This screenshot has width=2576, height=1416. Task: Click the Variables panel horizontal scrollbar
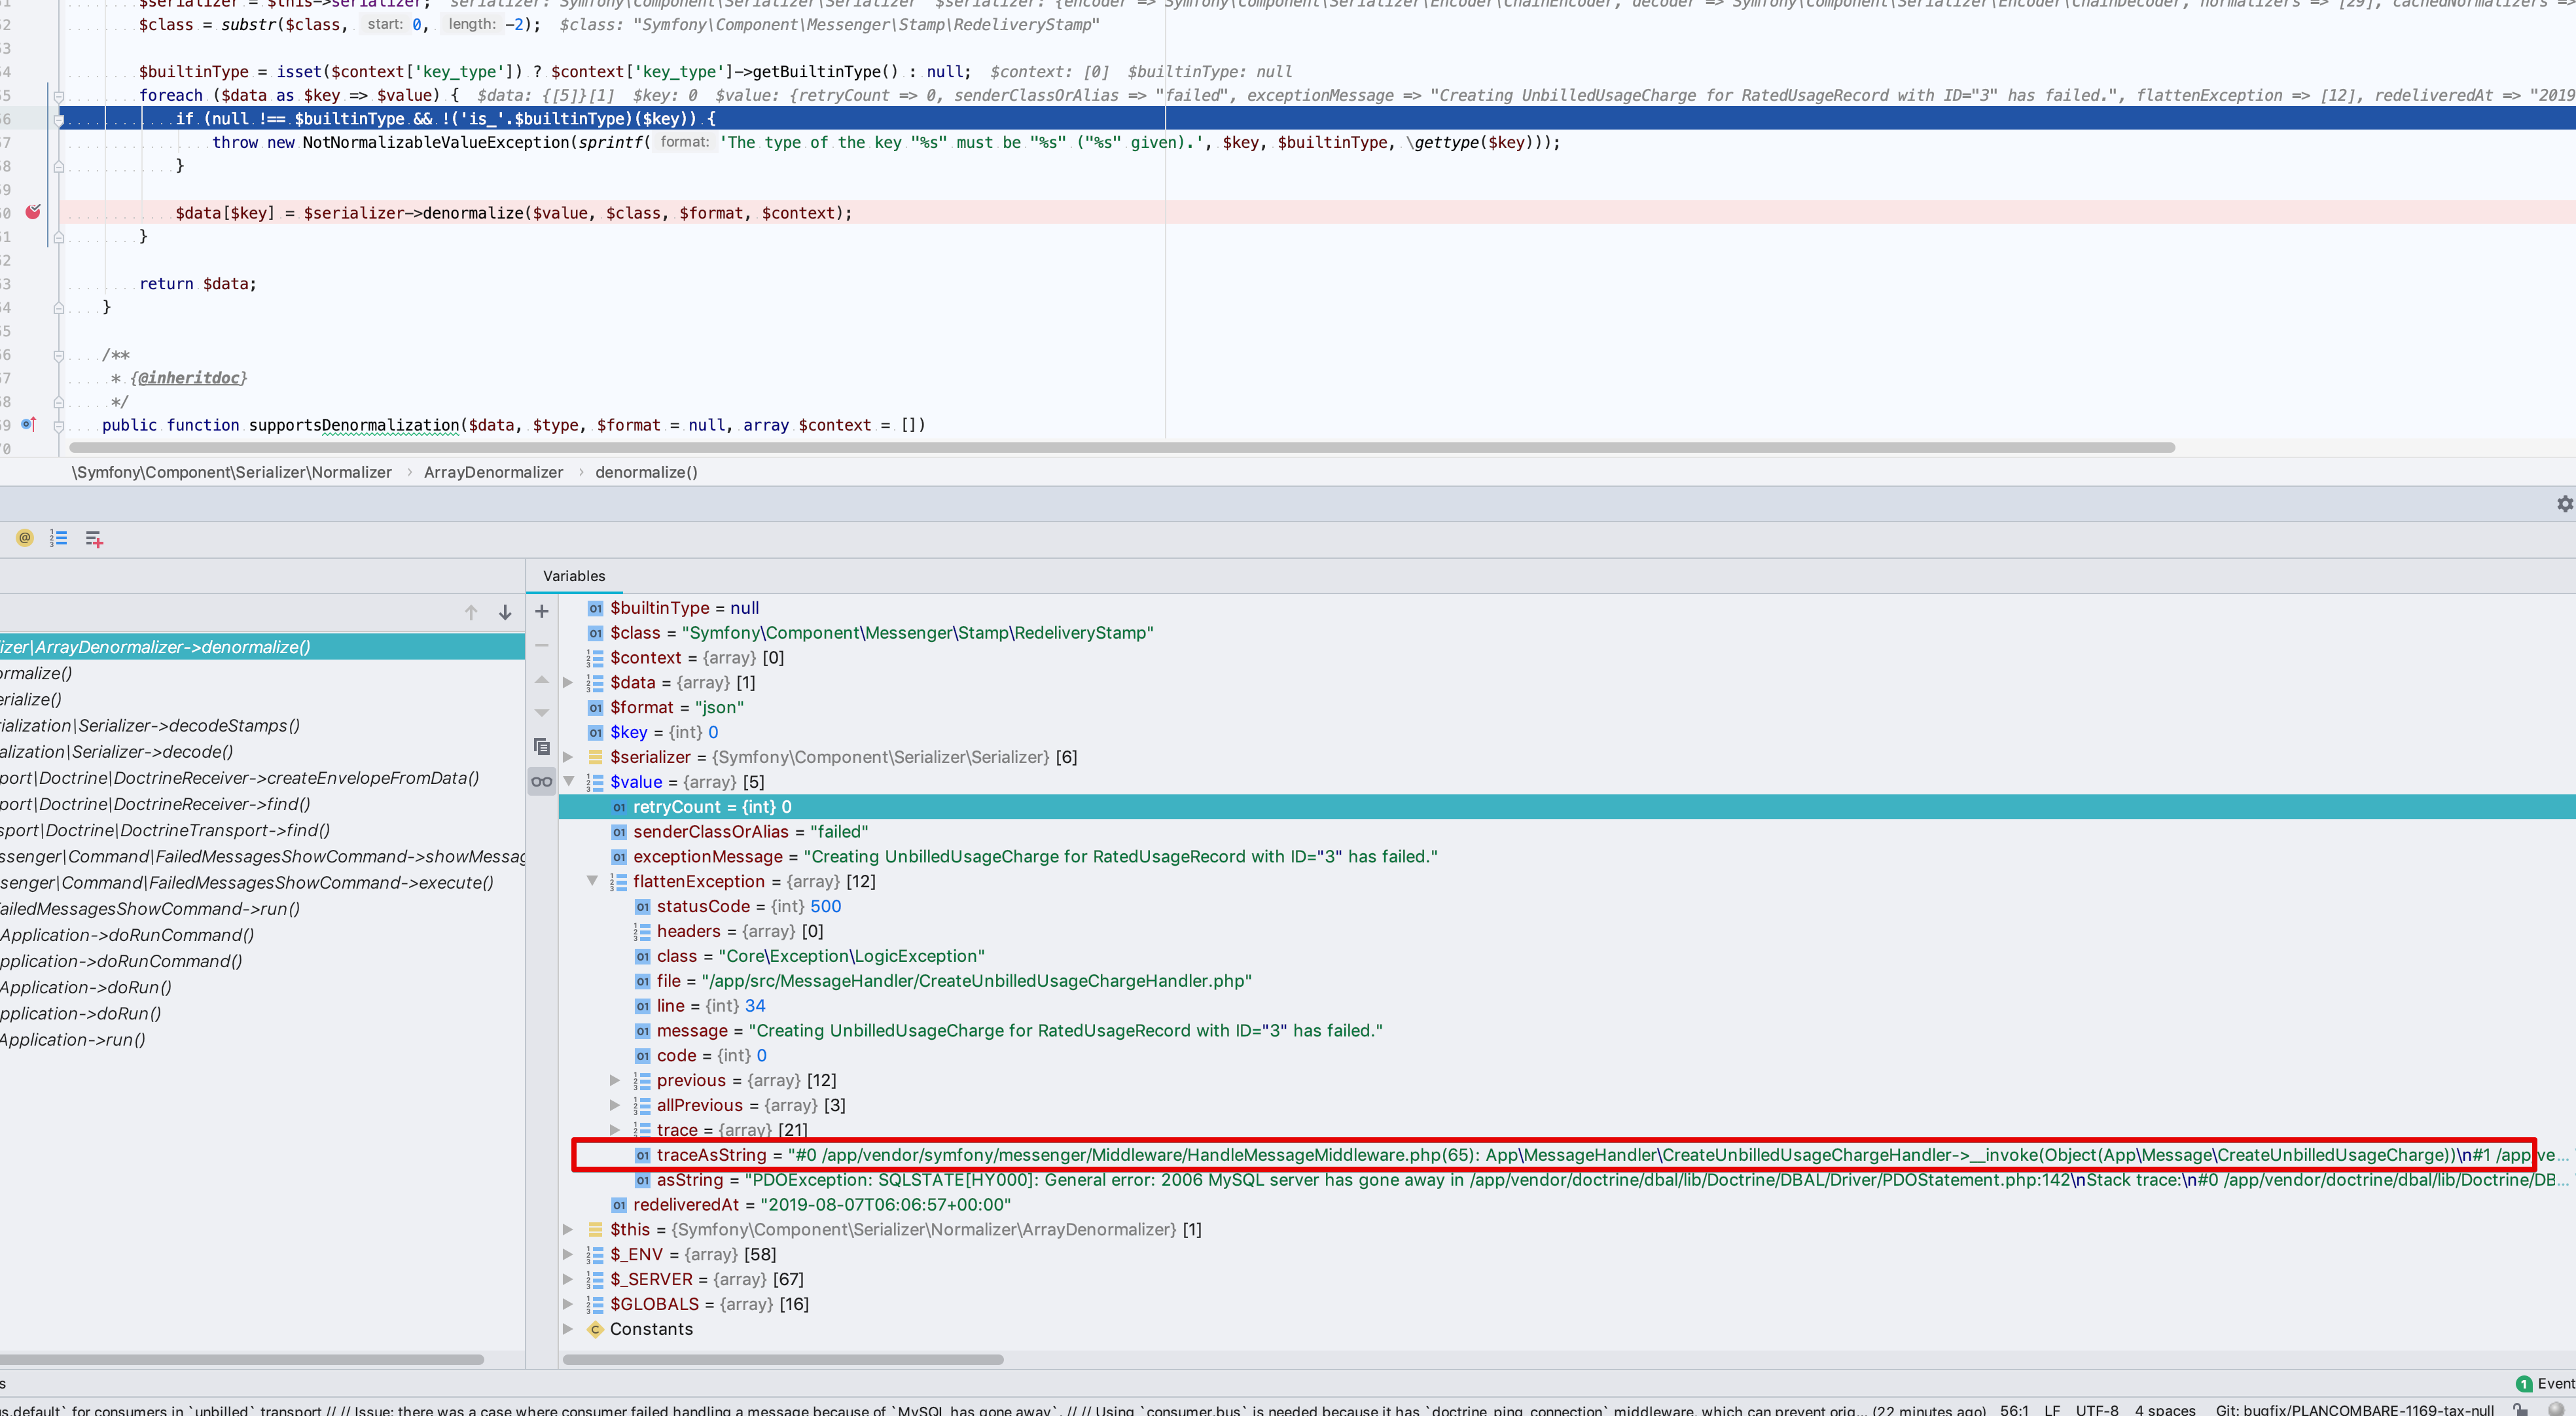[783, 1360]
